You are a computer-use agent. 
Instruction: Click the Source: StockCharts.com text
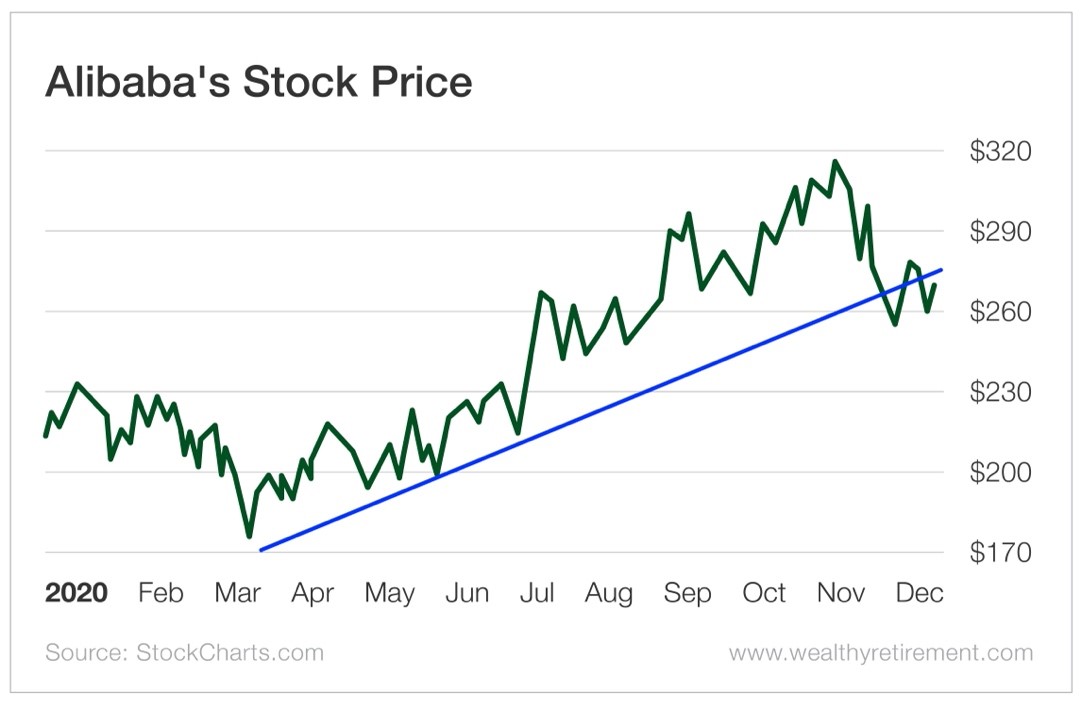[x=185, y=653]
